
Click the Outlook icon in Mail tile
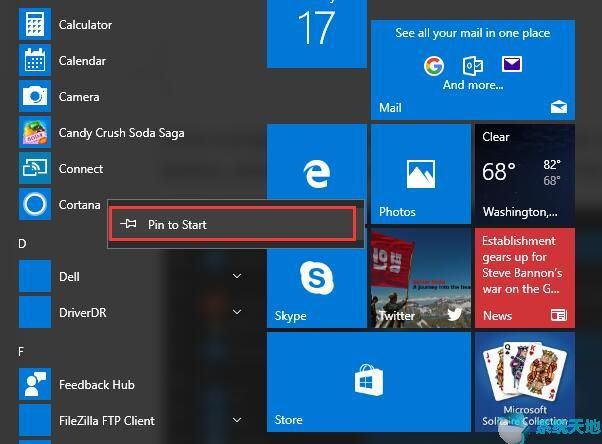(473, 66)
